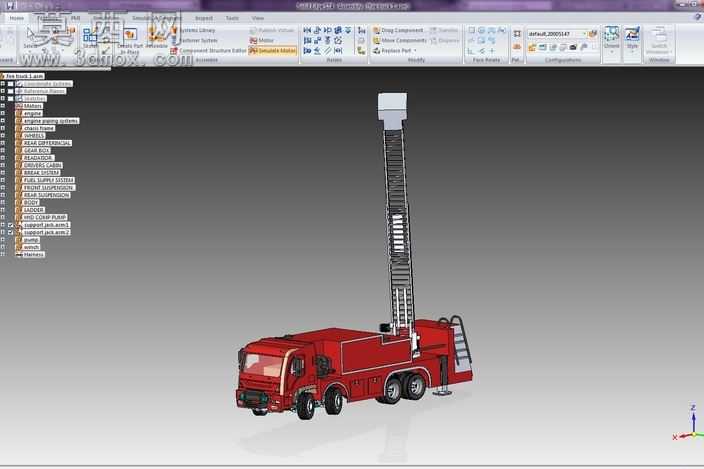Image resolution: width=704 pixels, height=469 pixels.
Task: Uncheck support jack.asm:2 checkbox
Action: tap(10, 232)
